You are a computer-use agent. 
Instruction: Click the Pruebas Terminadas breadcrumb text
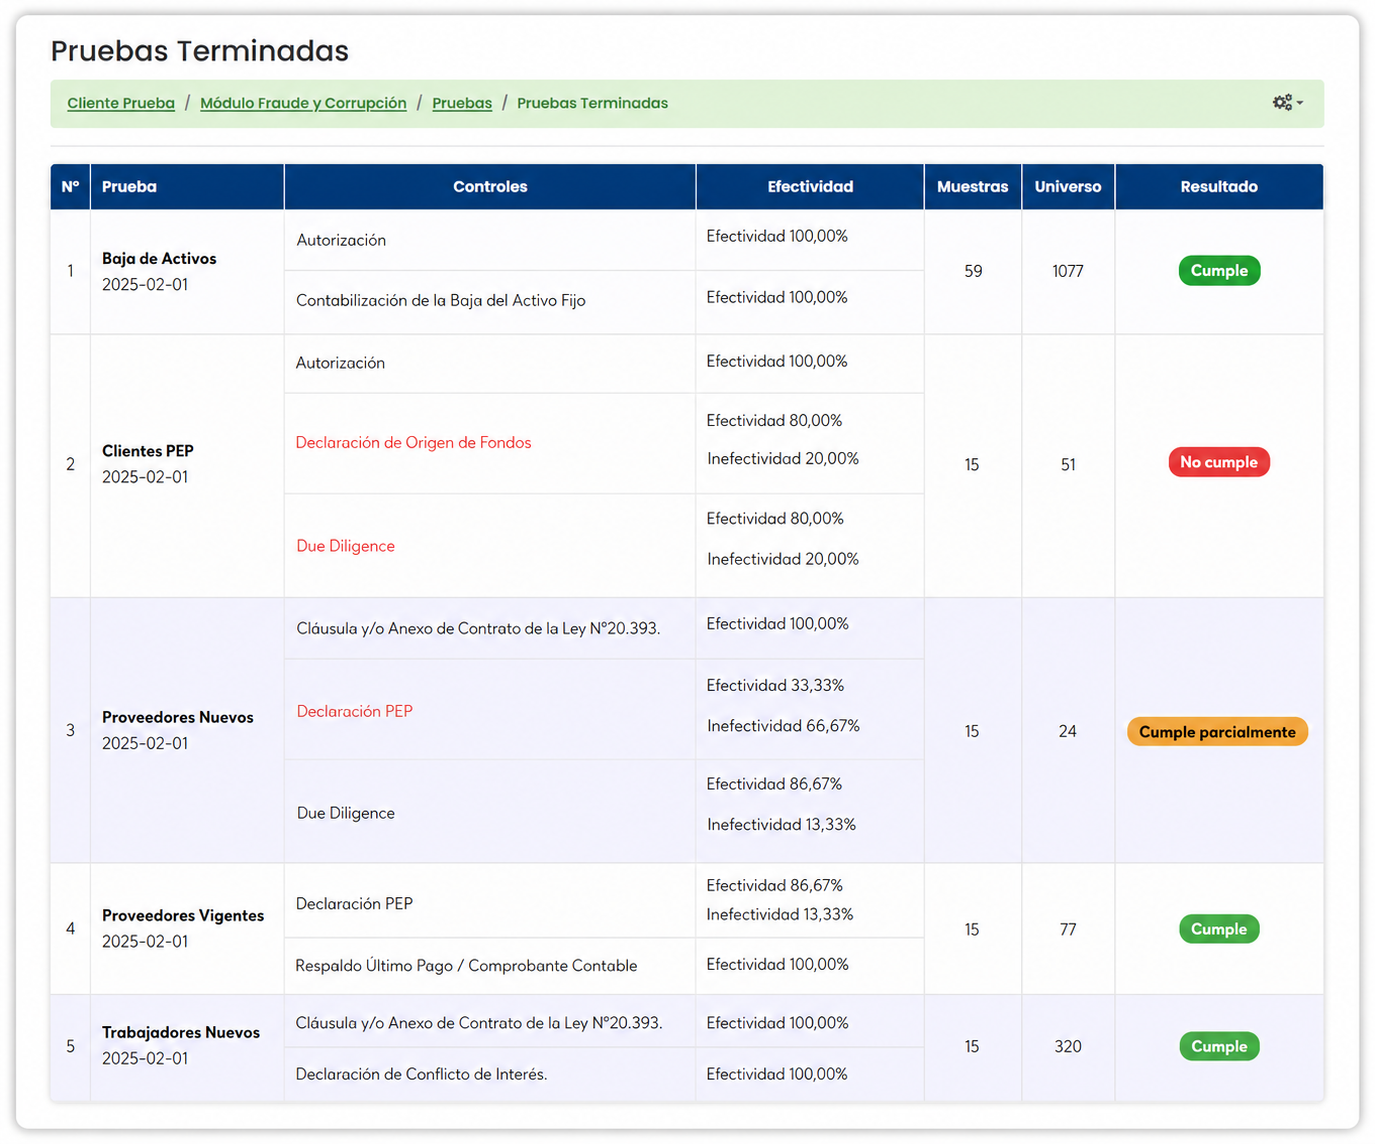(592, 103)
